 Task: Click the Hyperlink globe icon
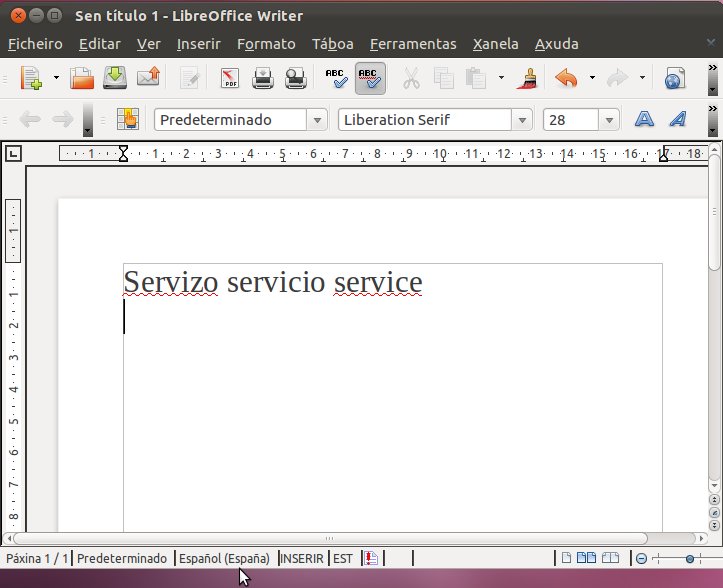(x=675, y=78)
